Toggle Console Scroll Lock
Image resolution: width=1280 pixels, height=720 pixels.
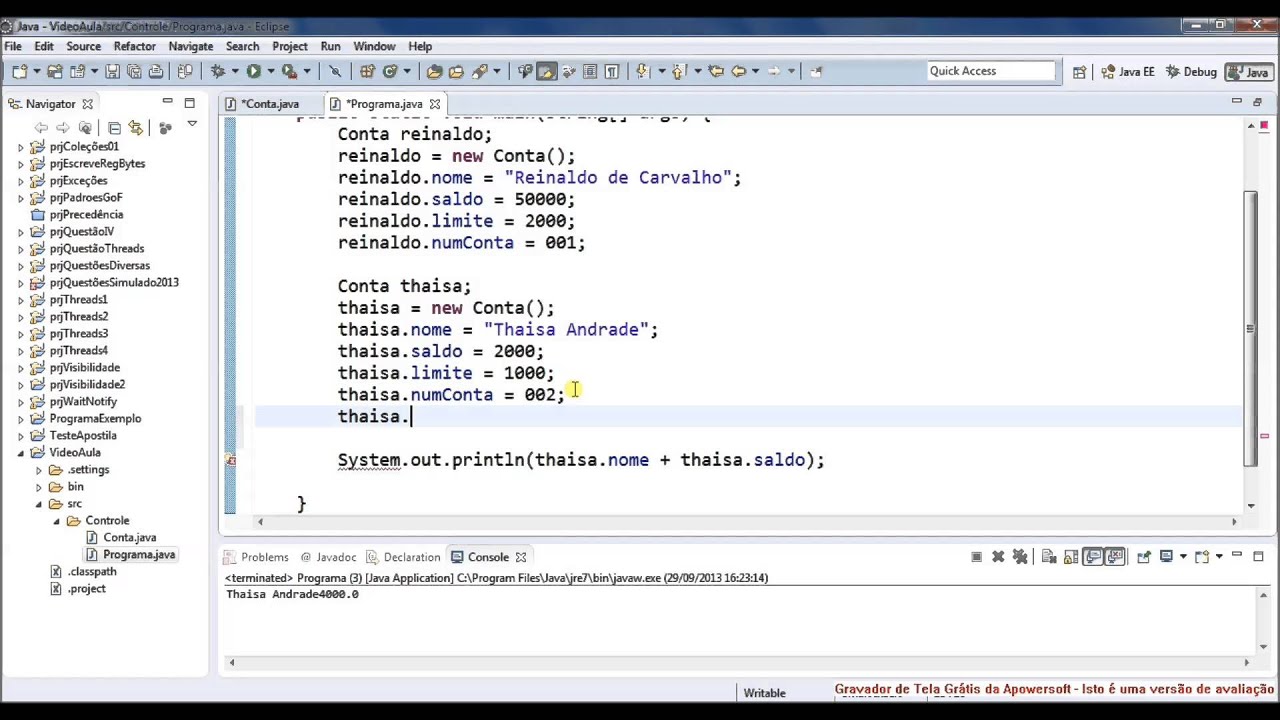(x=1071, y=557)
